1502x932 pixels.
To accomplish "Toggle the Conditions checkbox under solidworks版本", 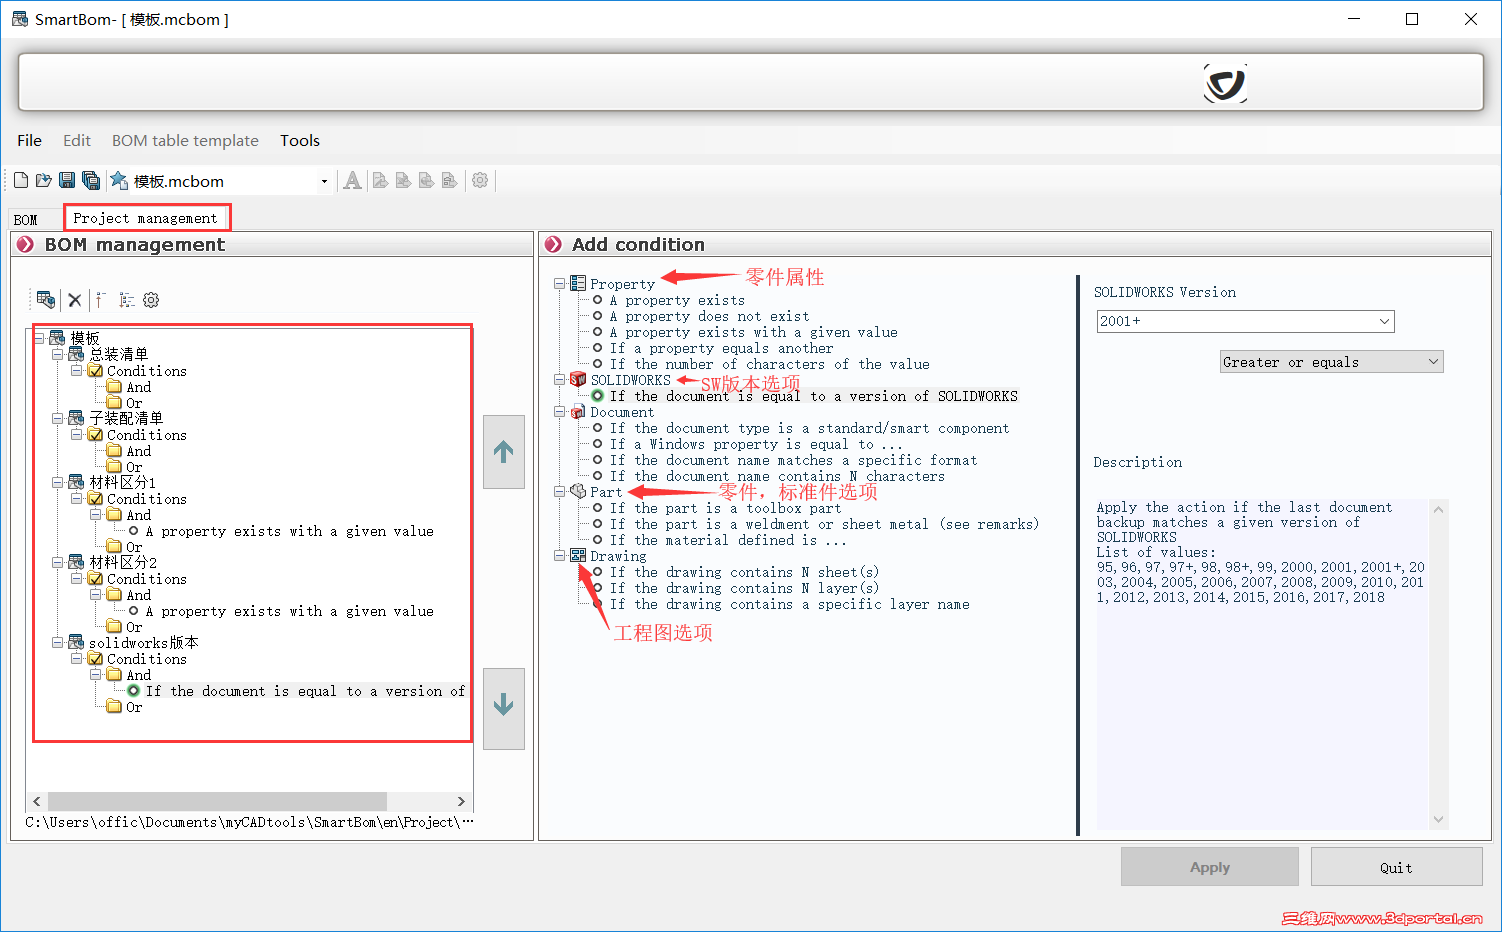I will [x=95, y=659].
